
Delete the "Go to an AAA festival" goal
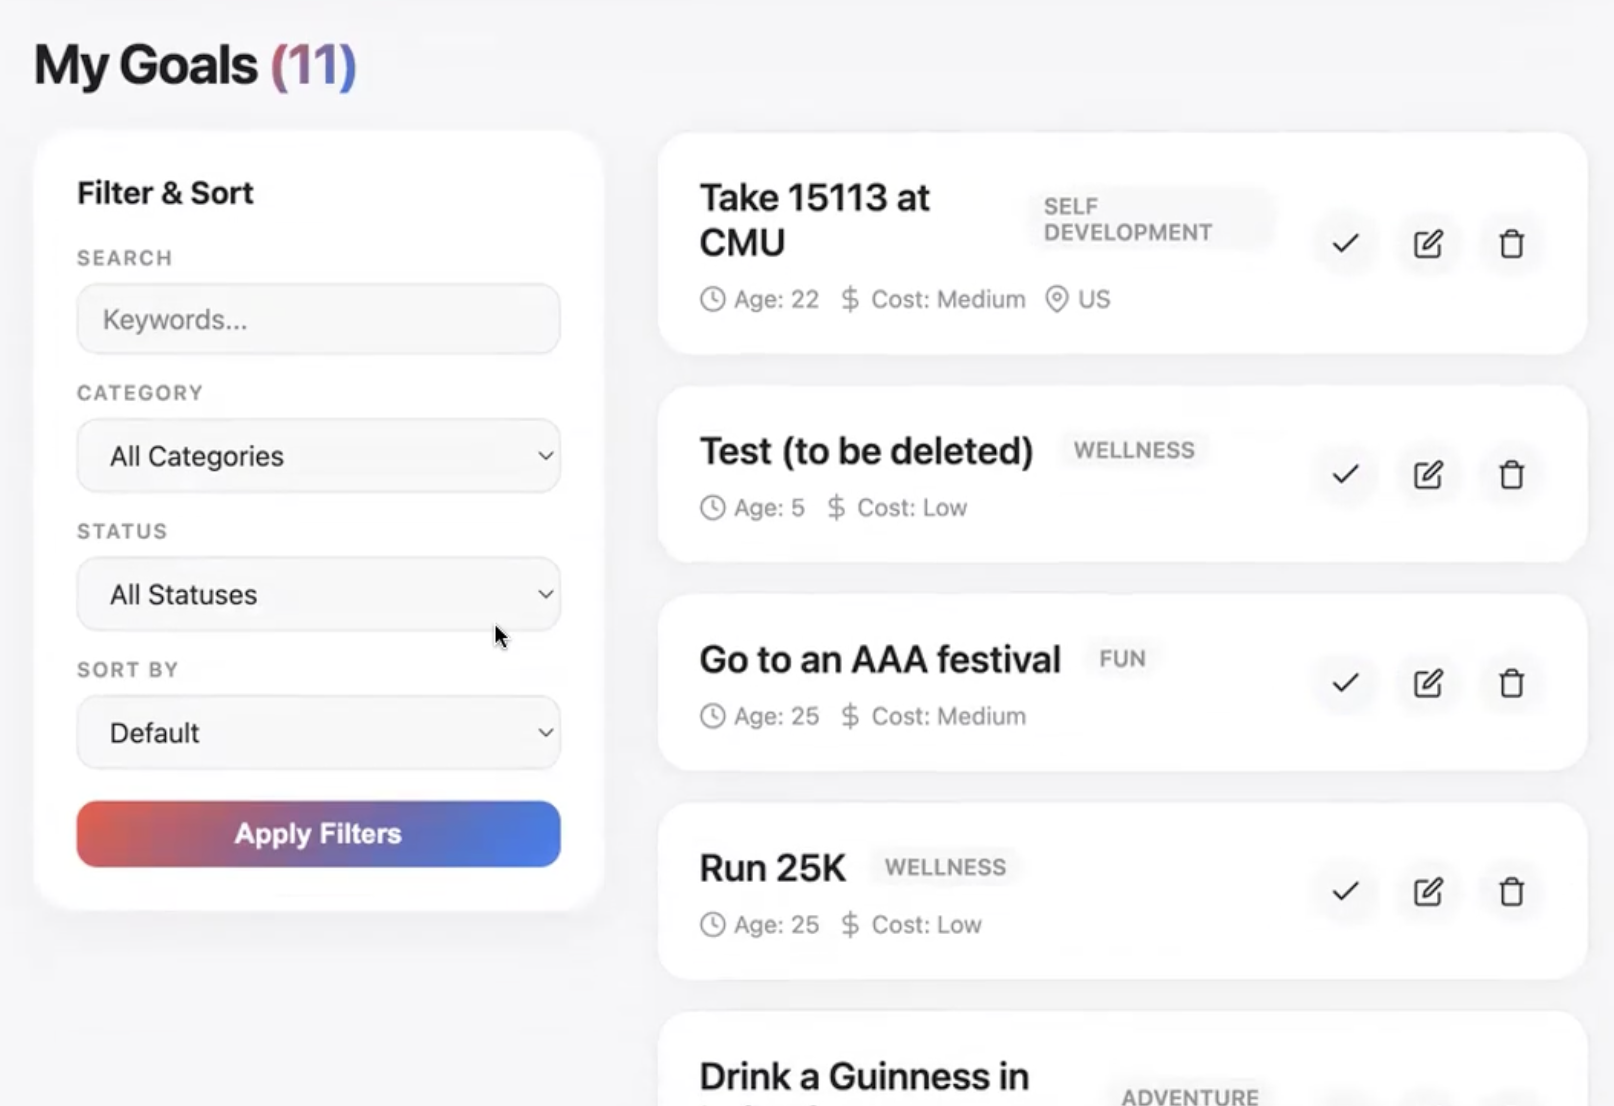(x=1511, y=683)
